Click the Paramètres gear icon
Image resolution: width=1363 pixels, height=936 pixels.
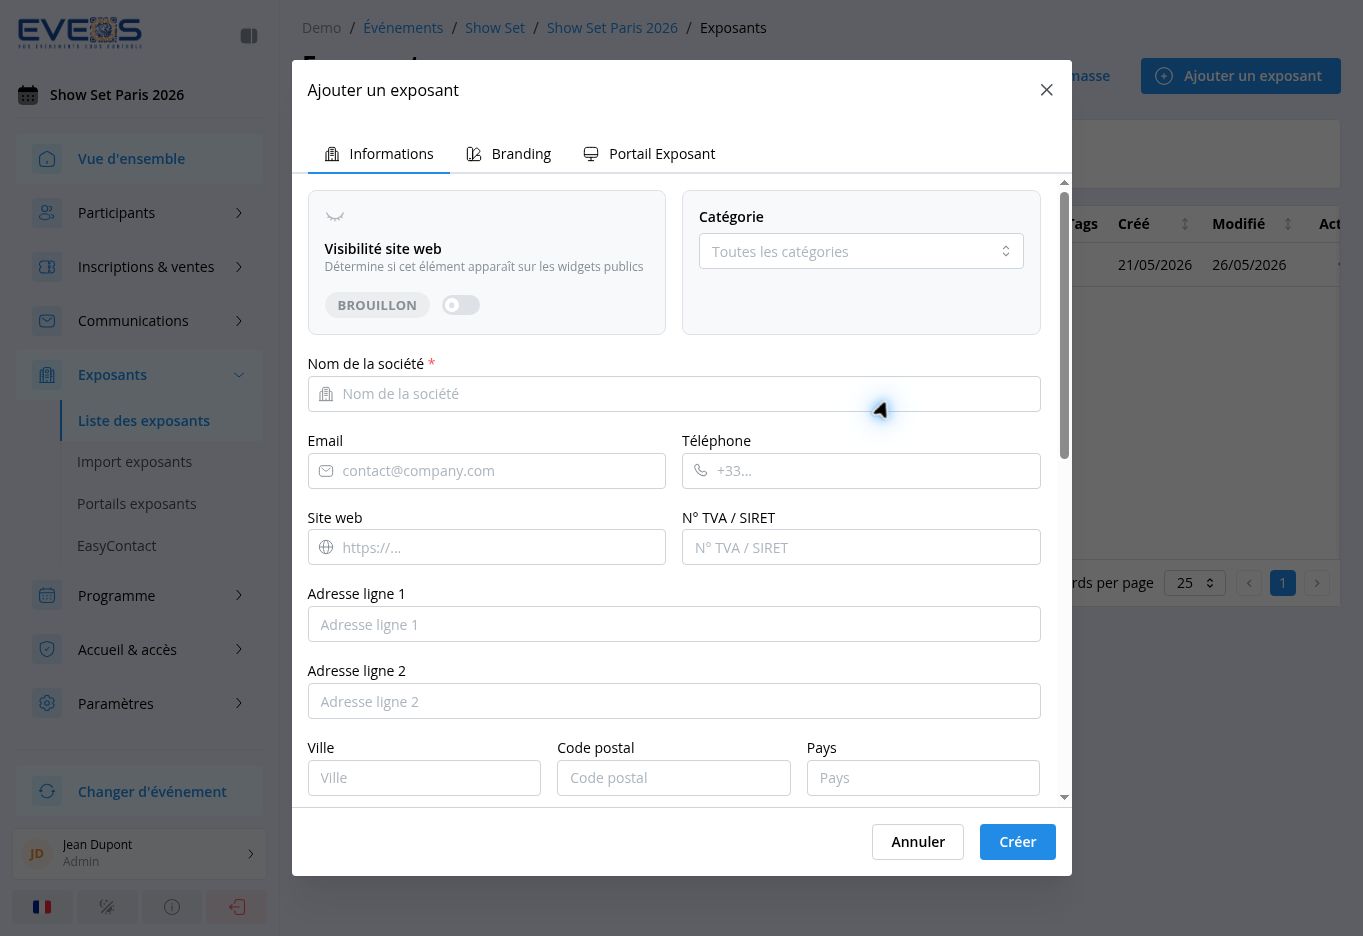(47, 704)
